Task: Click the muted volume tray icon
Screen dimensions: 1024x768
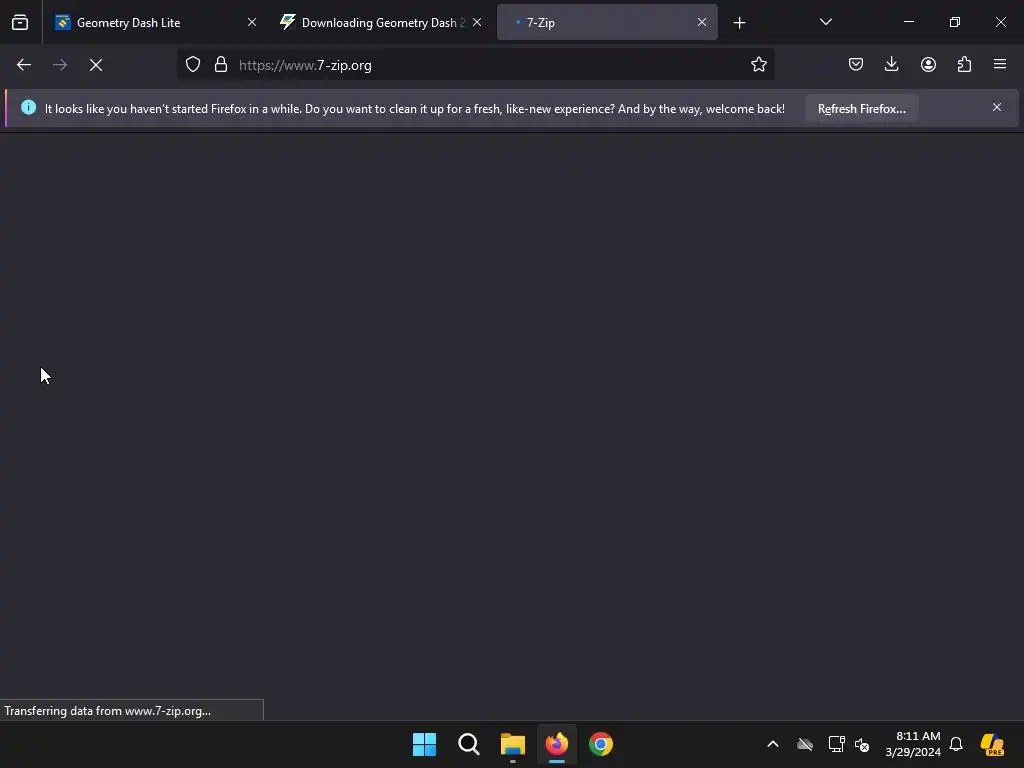Action: (862, 744)
